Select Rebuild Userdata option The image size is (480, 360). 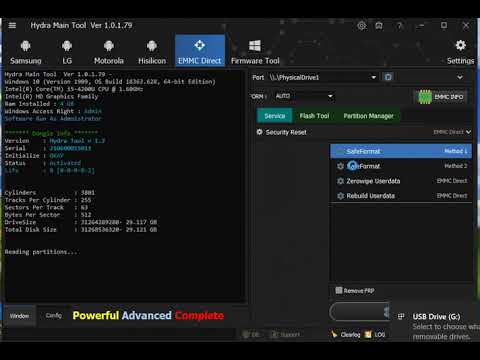click(x=401, y=196)
